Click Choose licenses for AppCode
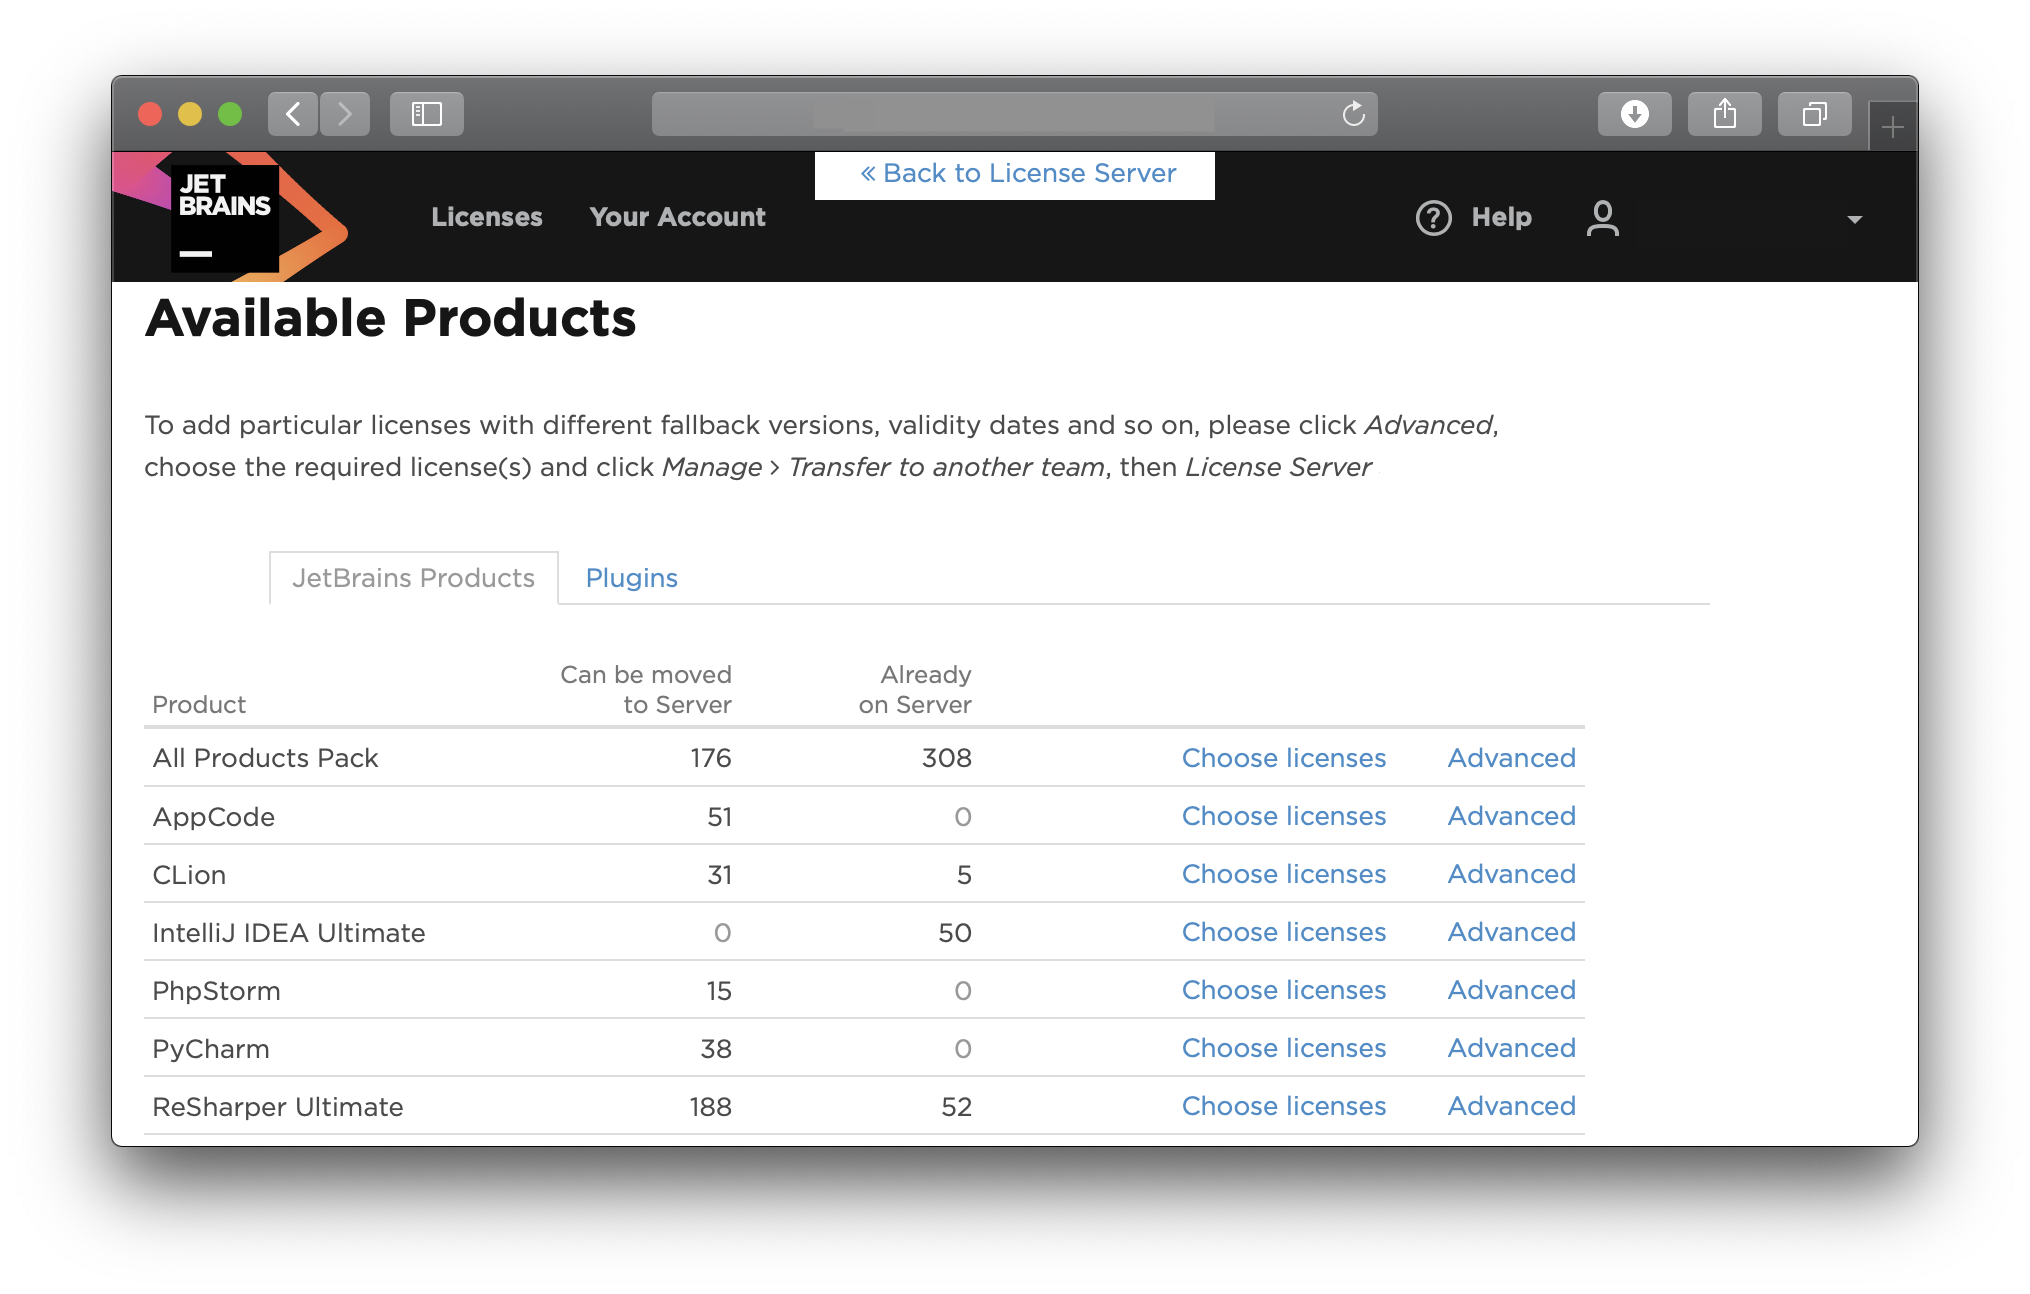Image resolution: width=2030 pixels, height=1294 pixels. point(1281,815)
